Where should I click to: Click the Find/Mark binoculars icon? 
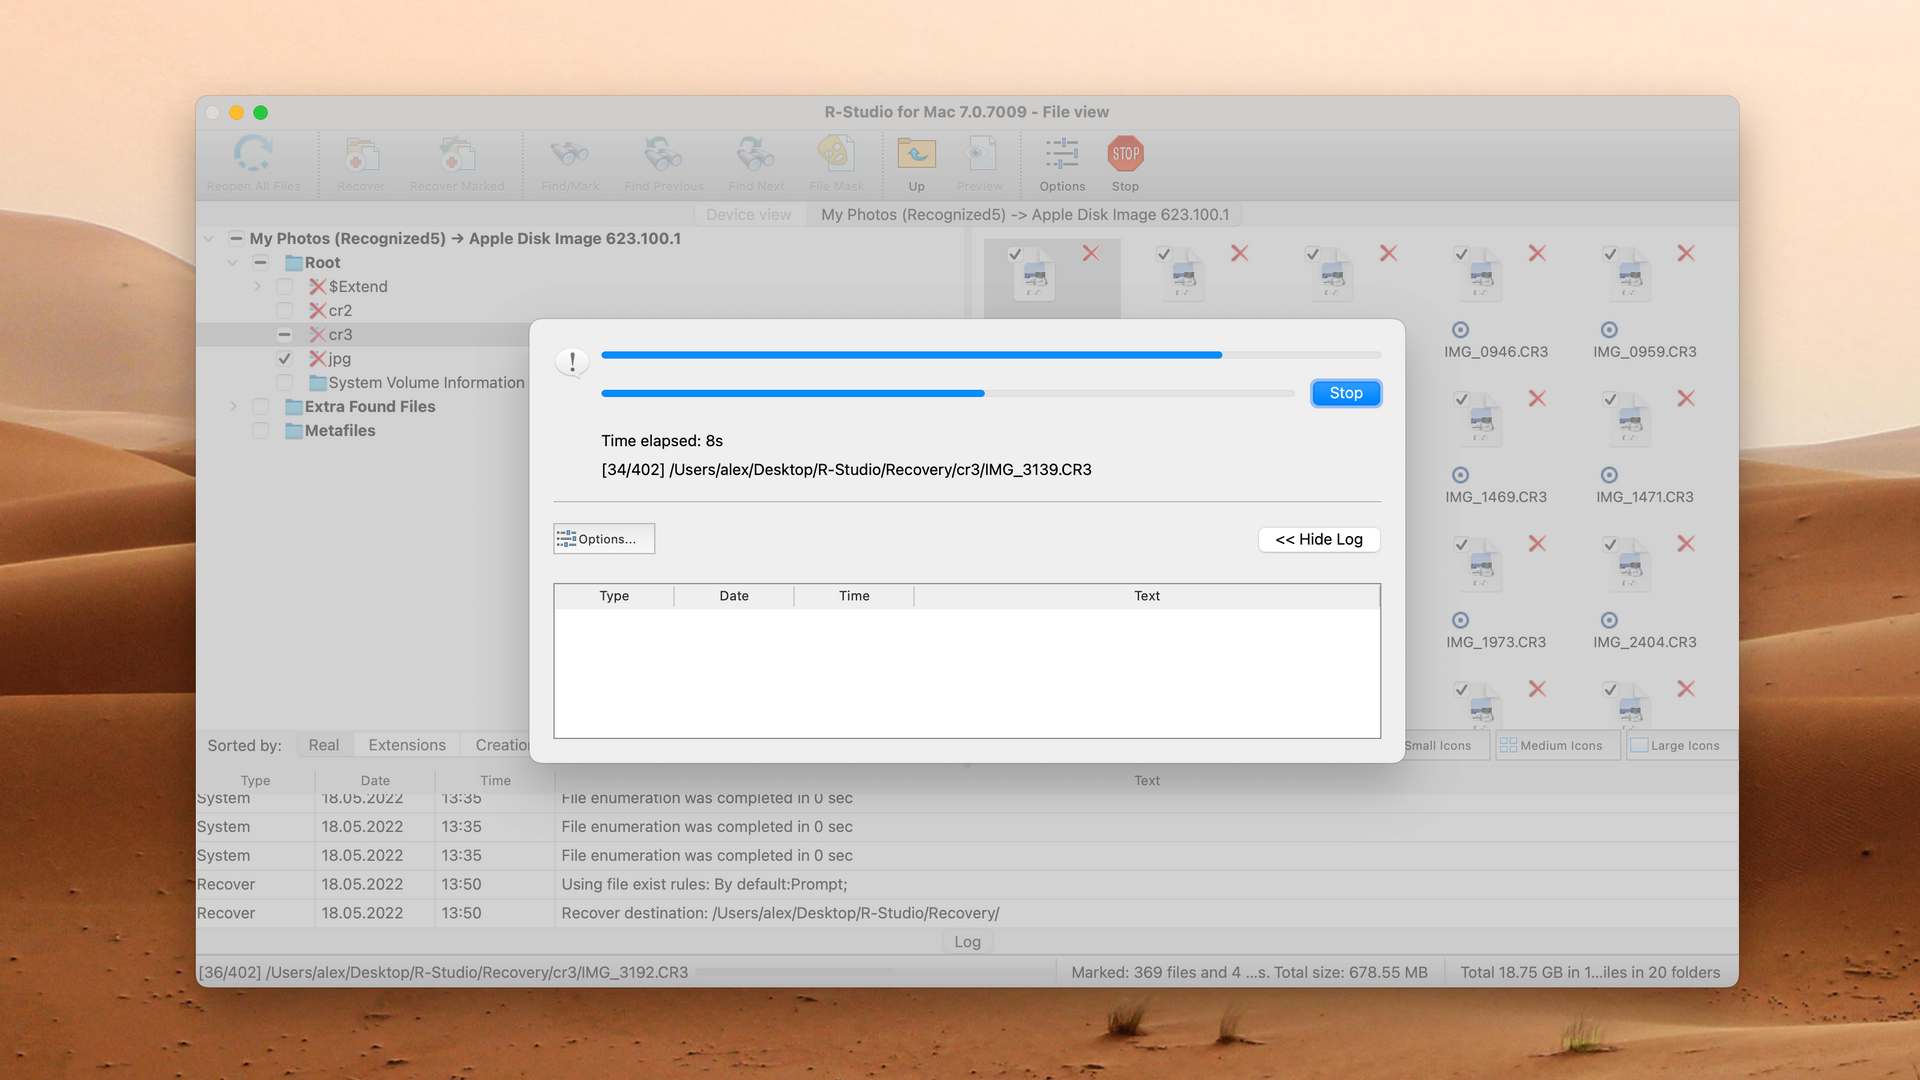point(570,154)
